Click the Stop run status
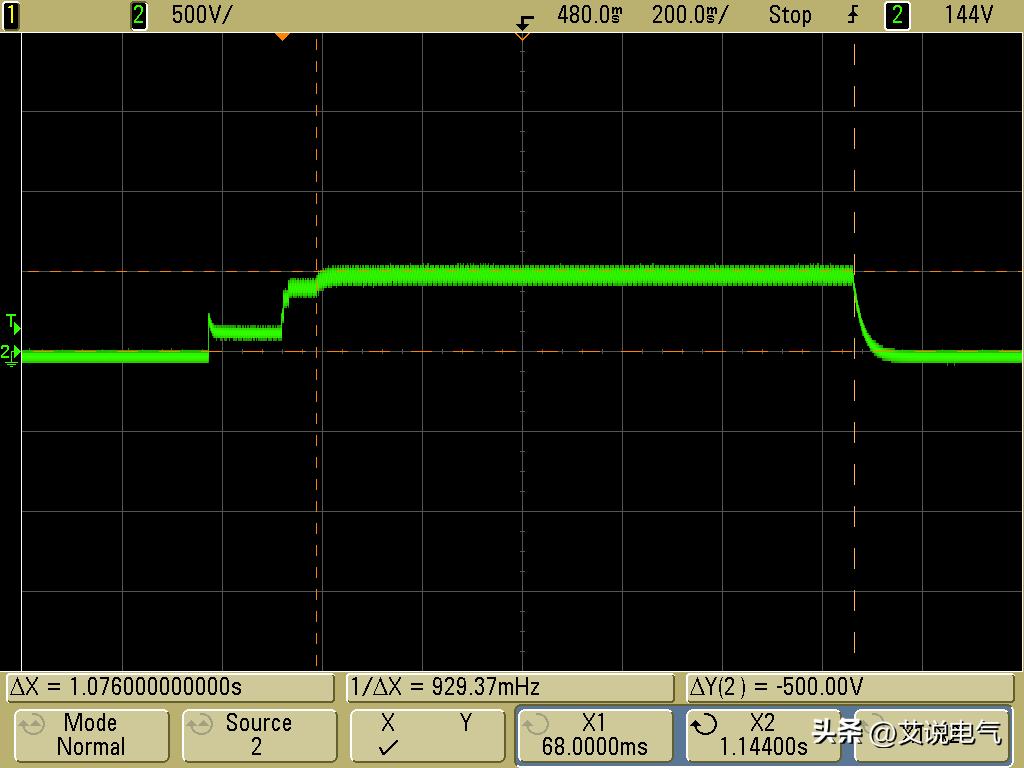The height and width of the screenshot is (768, 1024). coord(790,15)
